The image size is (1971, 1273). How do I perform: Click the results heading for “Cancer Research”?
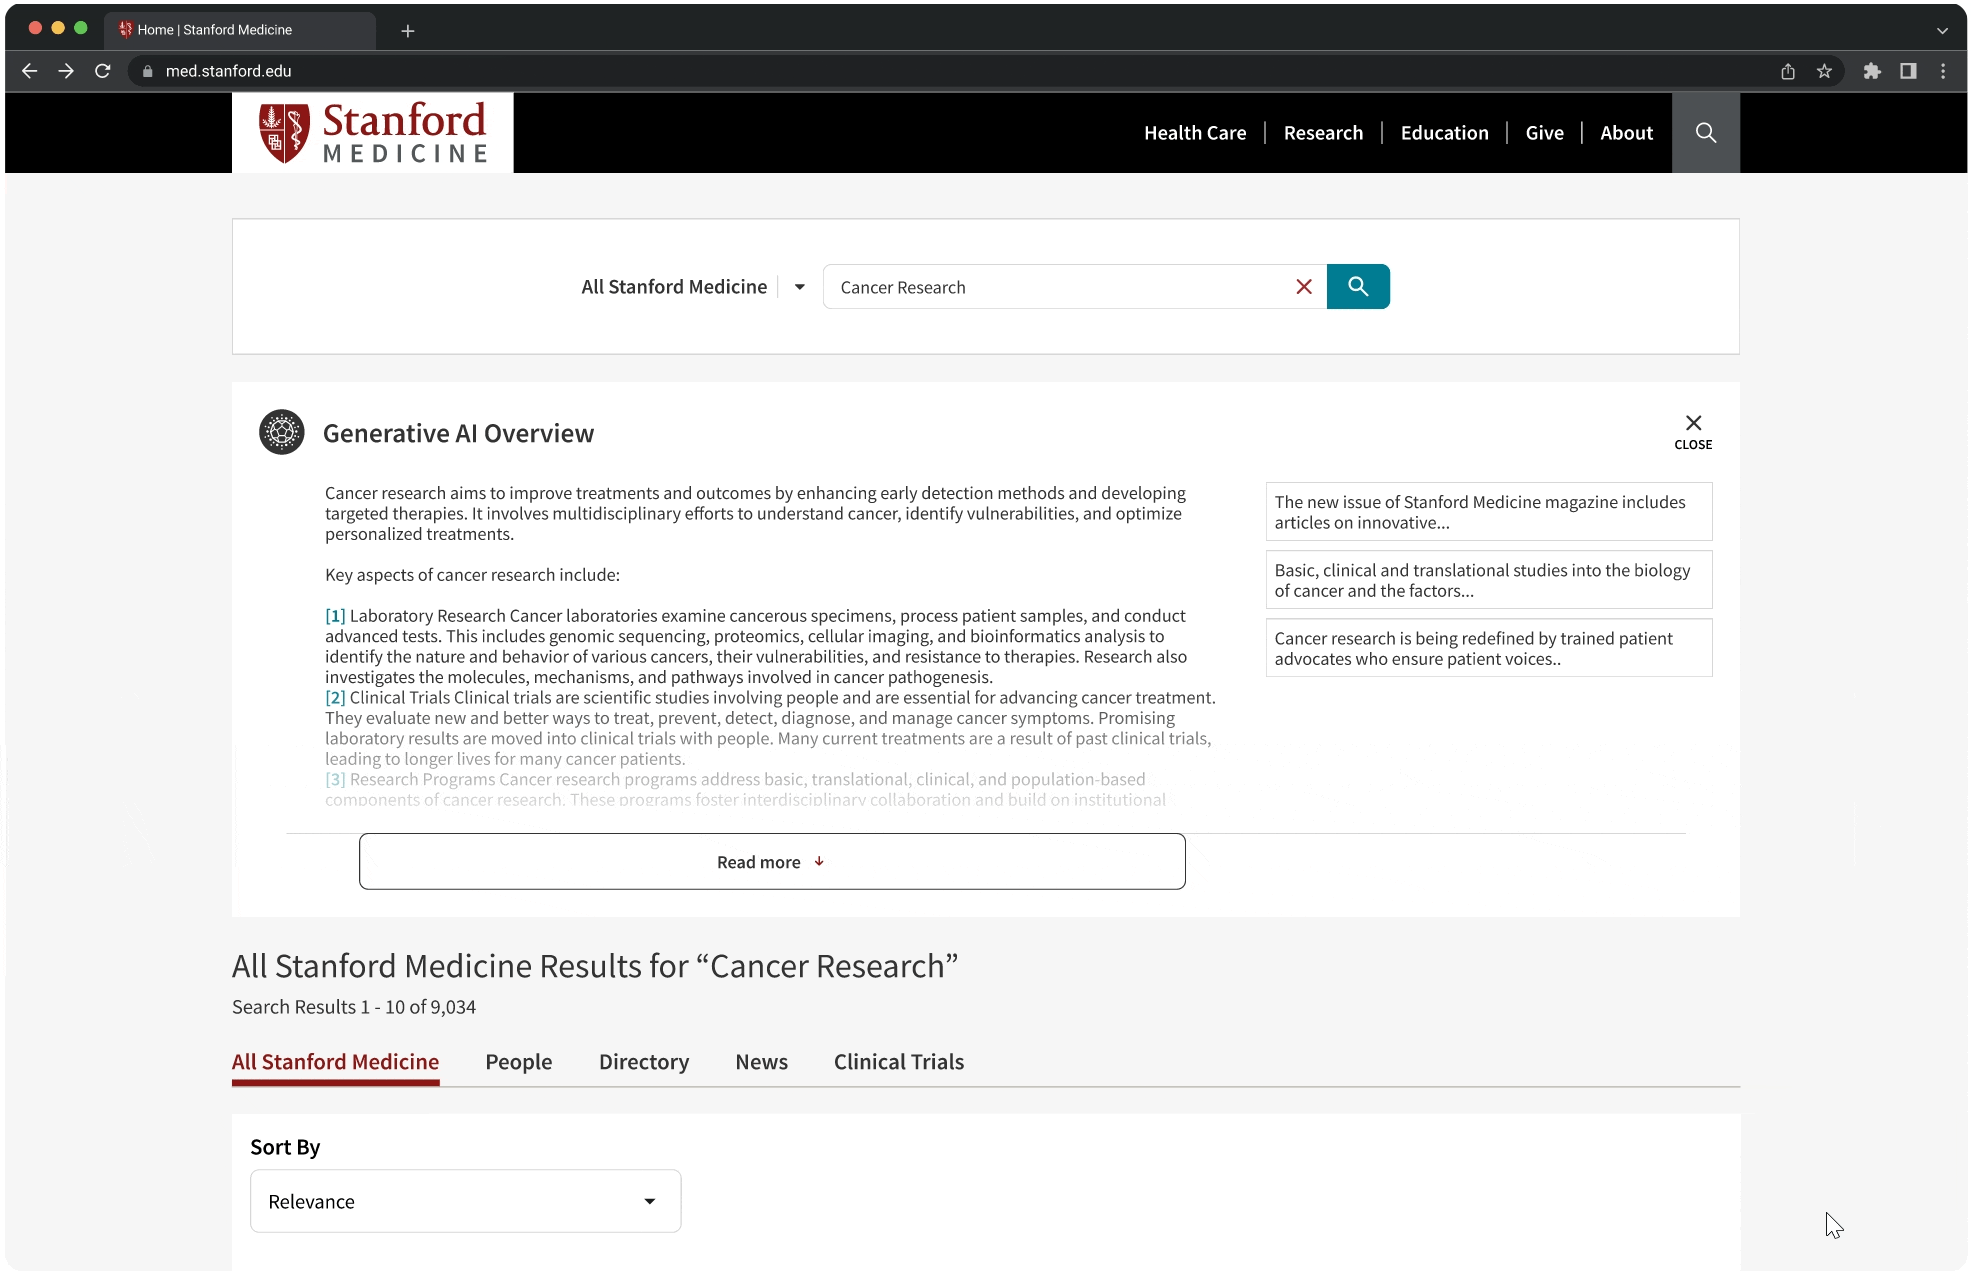(x=595, y=966)
